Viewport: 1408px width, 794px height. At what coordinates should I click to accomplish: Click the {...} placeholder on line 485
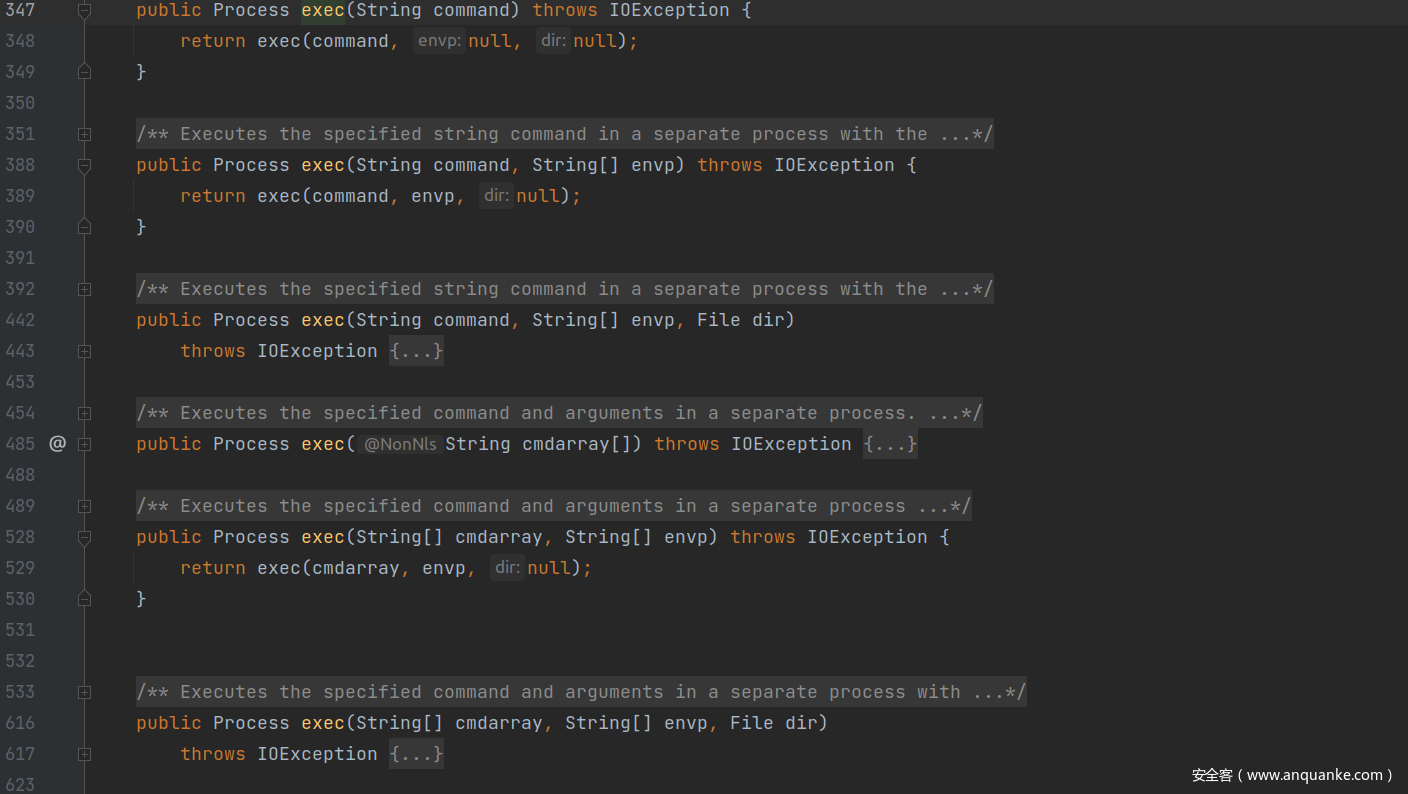890,444
